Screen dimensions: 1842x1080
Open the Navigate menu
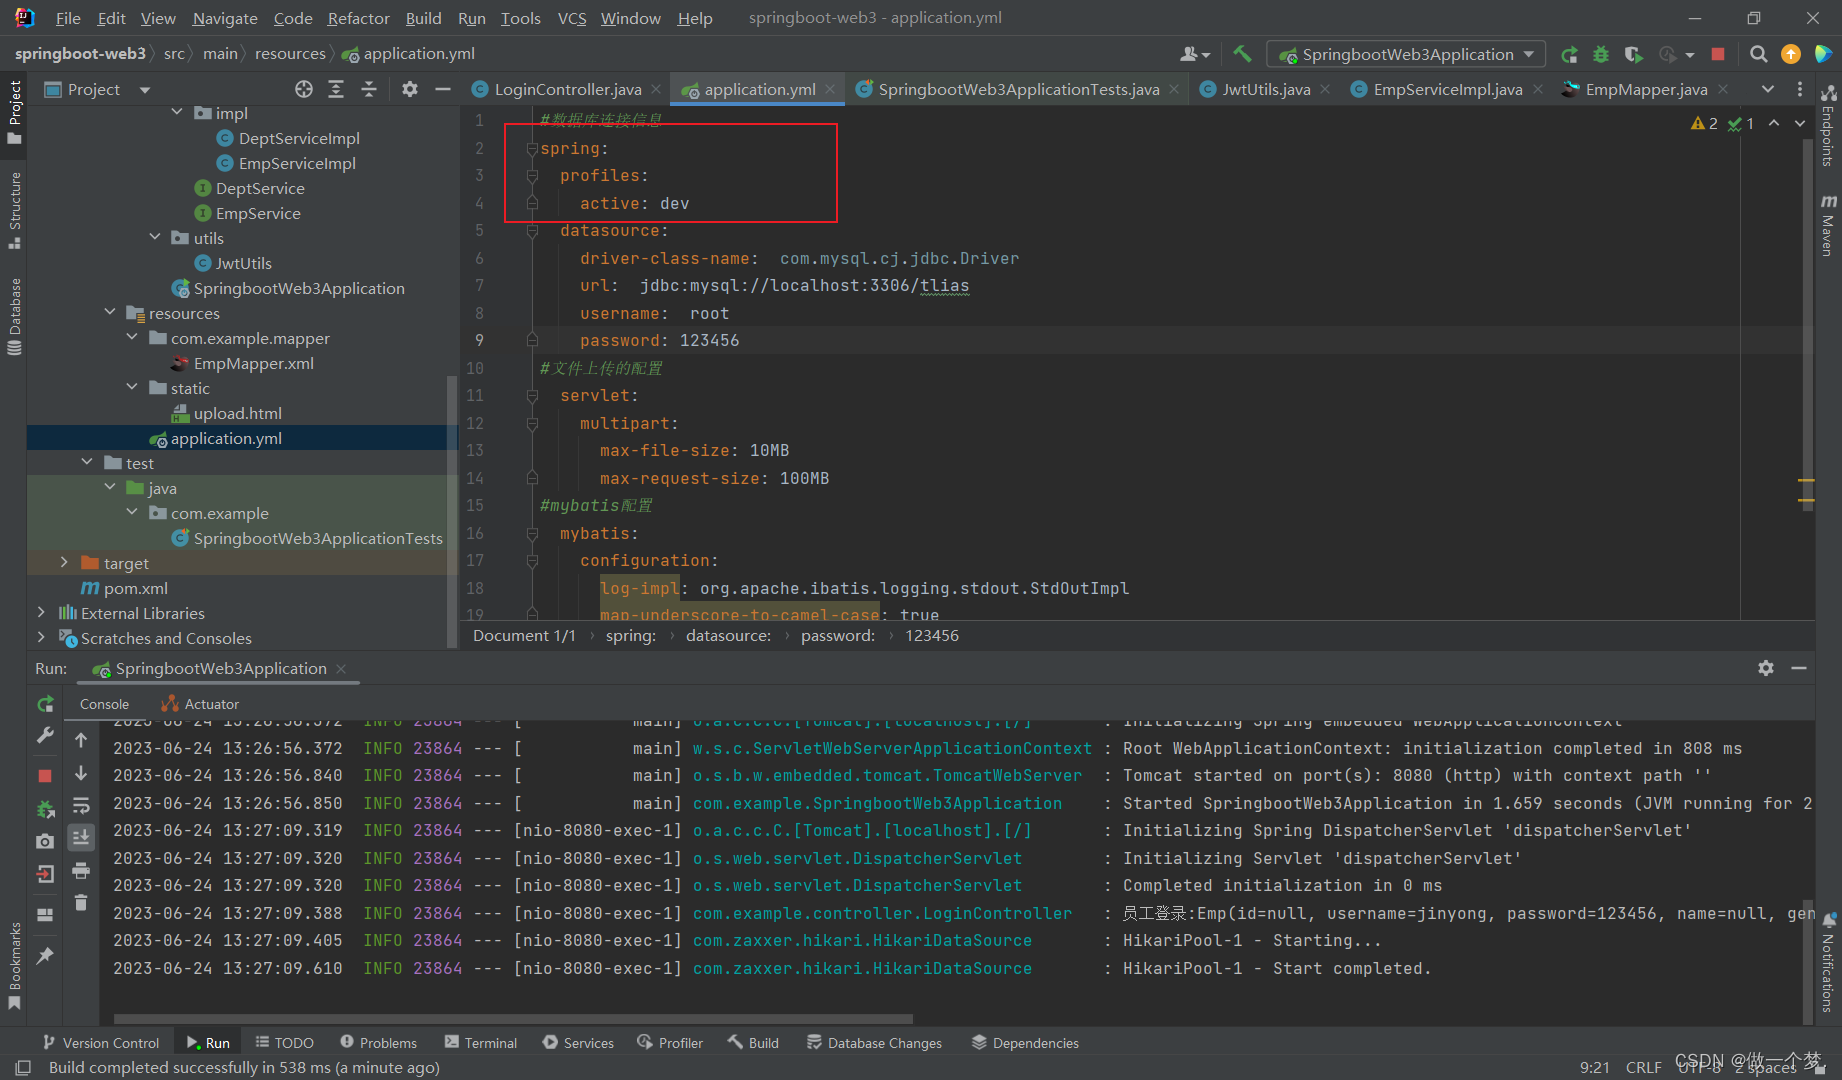pyautogui.click(x=225, y=18)
